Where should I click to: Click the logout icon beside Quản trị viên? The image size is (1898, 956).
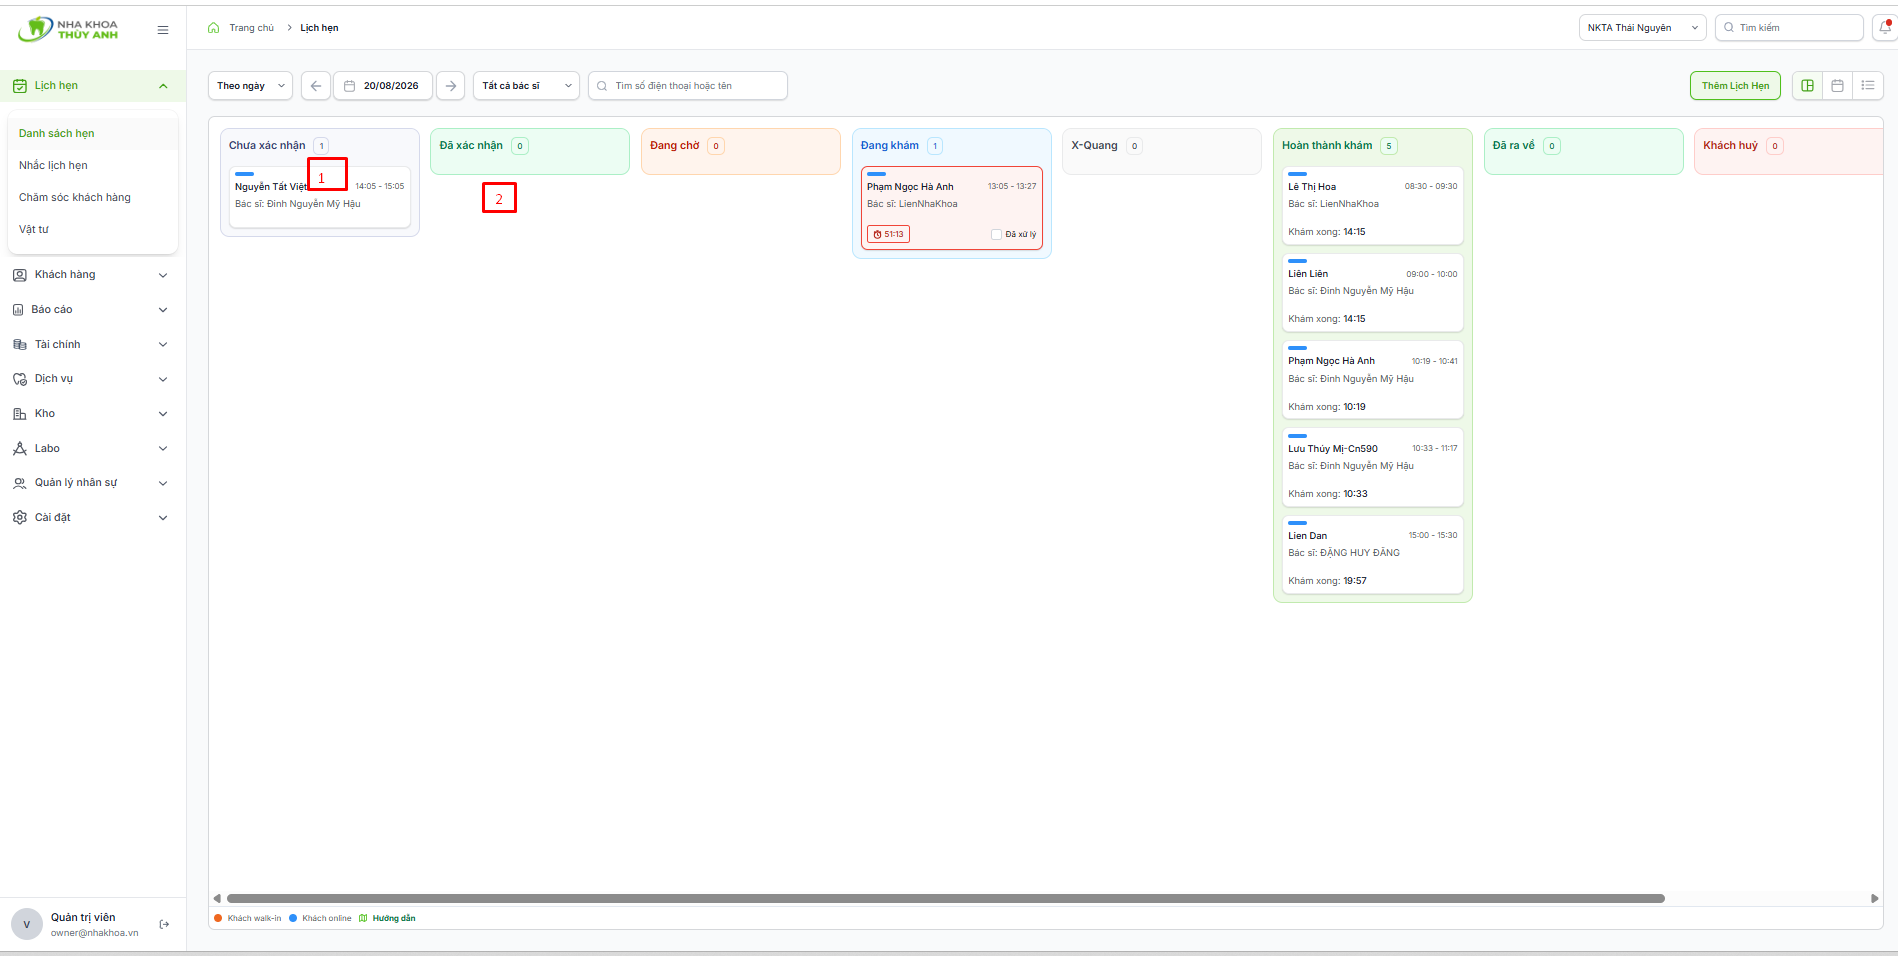click(x=165, y=924)
